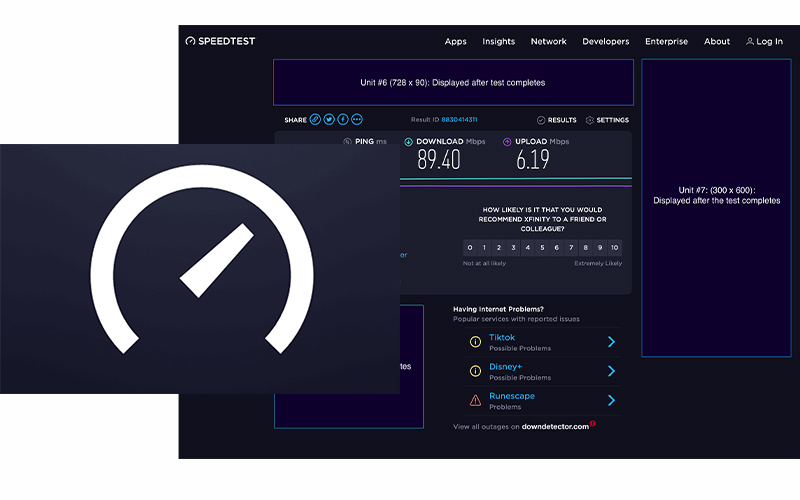
Task: Click the Unit #6 banner ad placeholder
Action: (453, 82)
